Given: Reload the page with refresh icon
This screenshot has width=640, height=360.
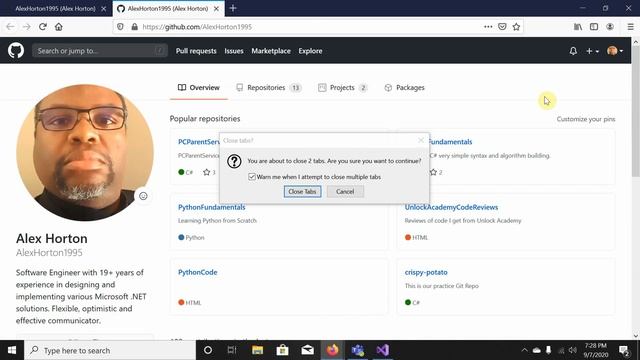Looking at the screenshot, I should 43,27.
